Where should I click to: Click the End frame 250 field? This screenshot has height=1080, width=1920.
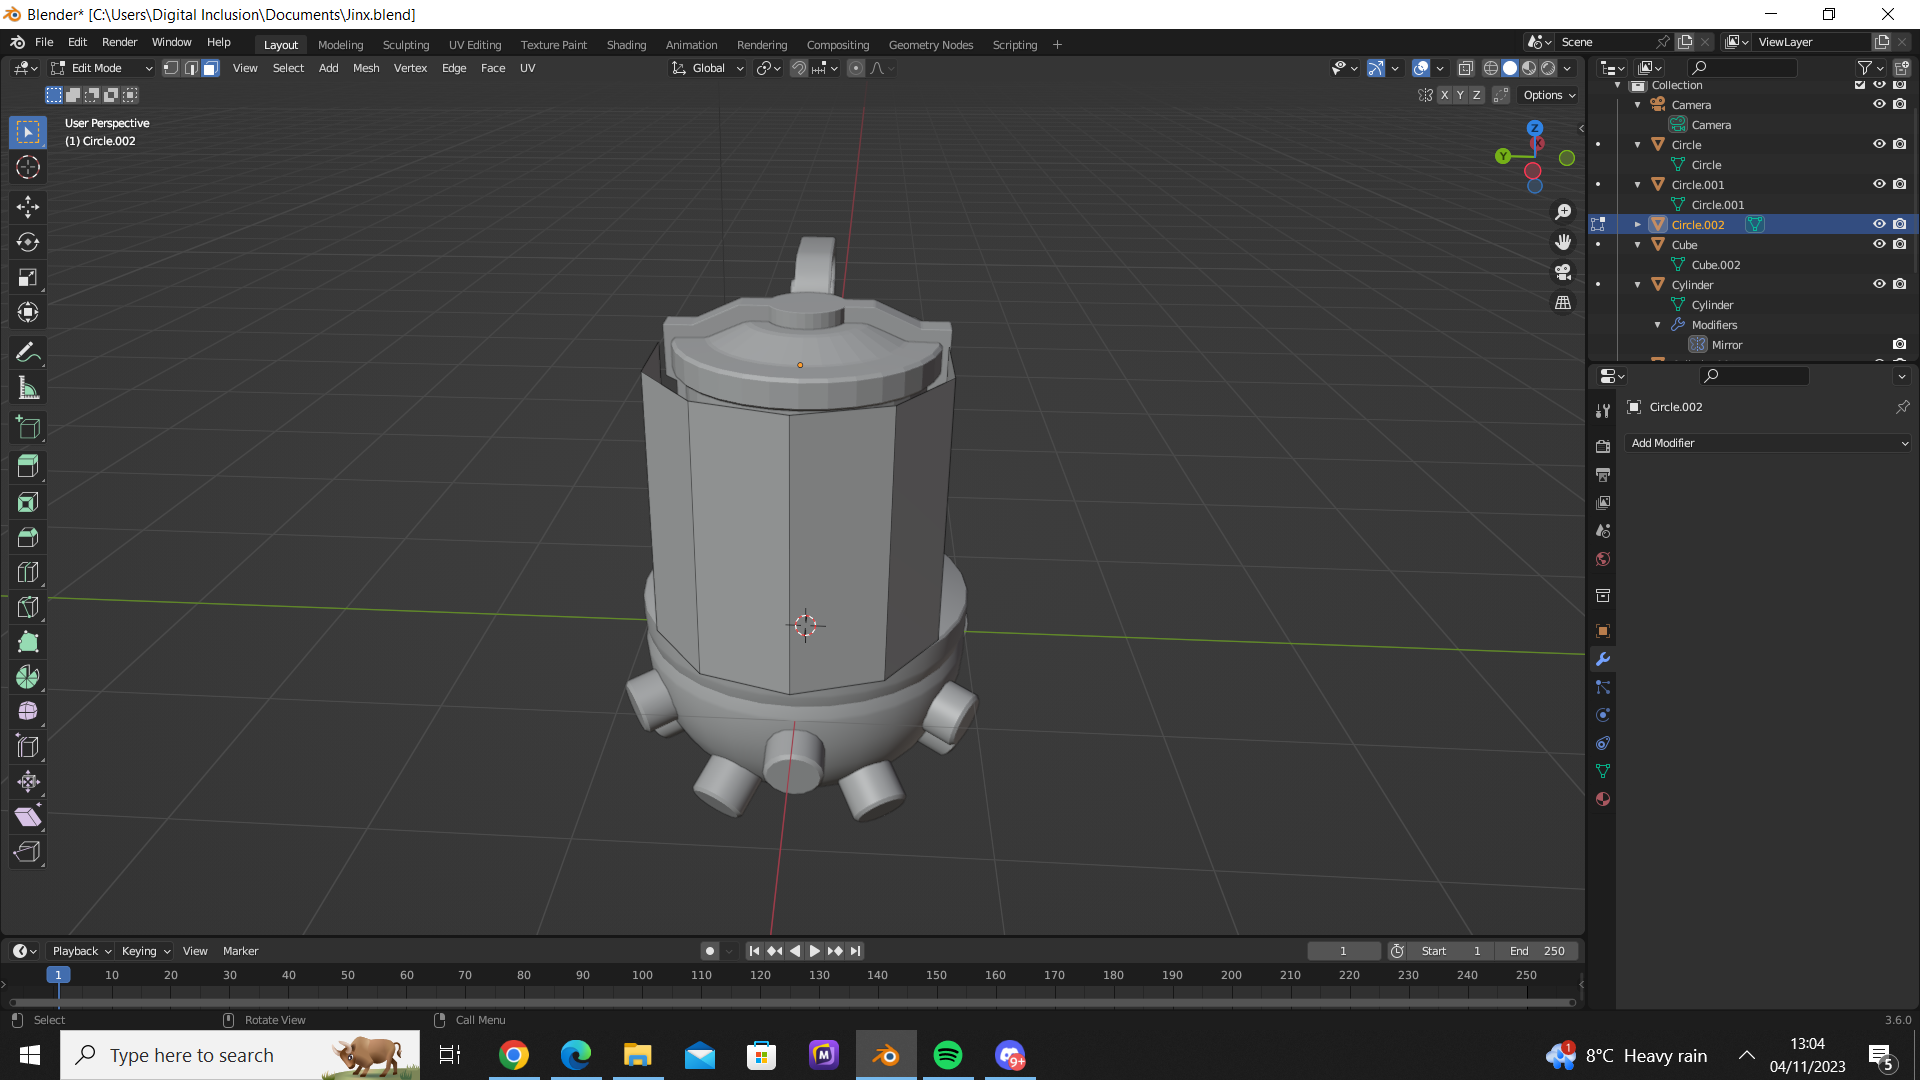[1538, 951]
